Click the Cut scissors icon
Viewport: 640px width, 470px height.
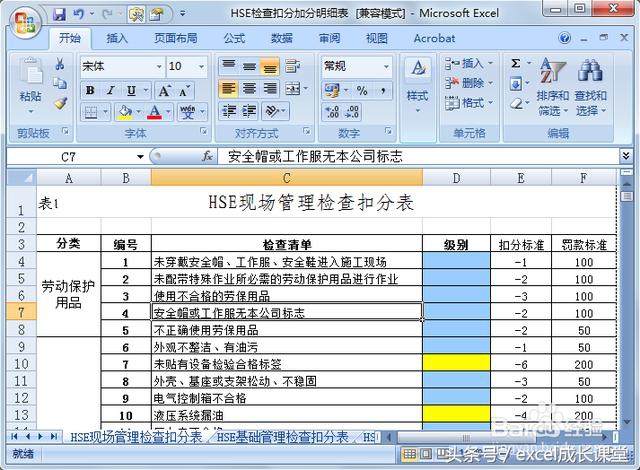[60, 65]
